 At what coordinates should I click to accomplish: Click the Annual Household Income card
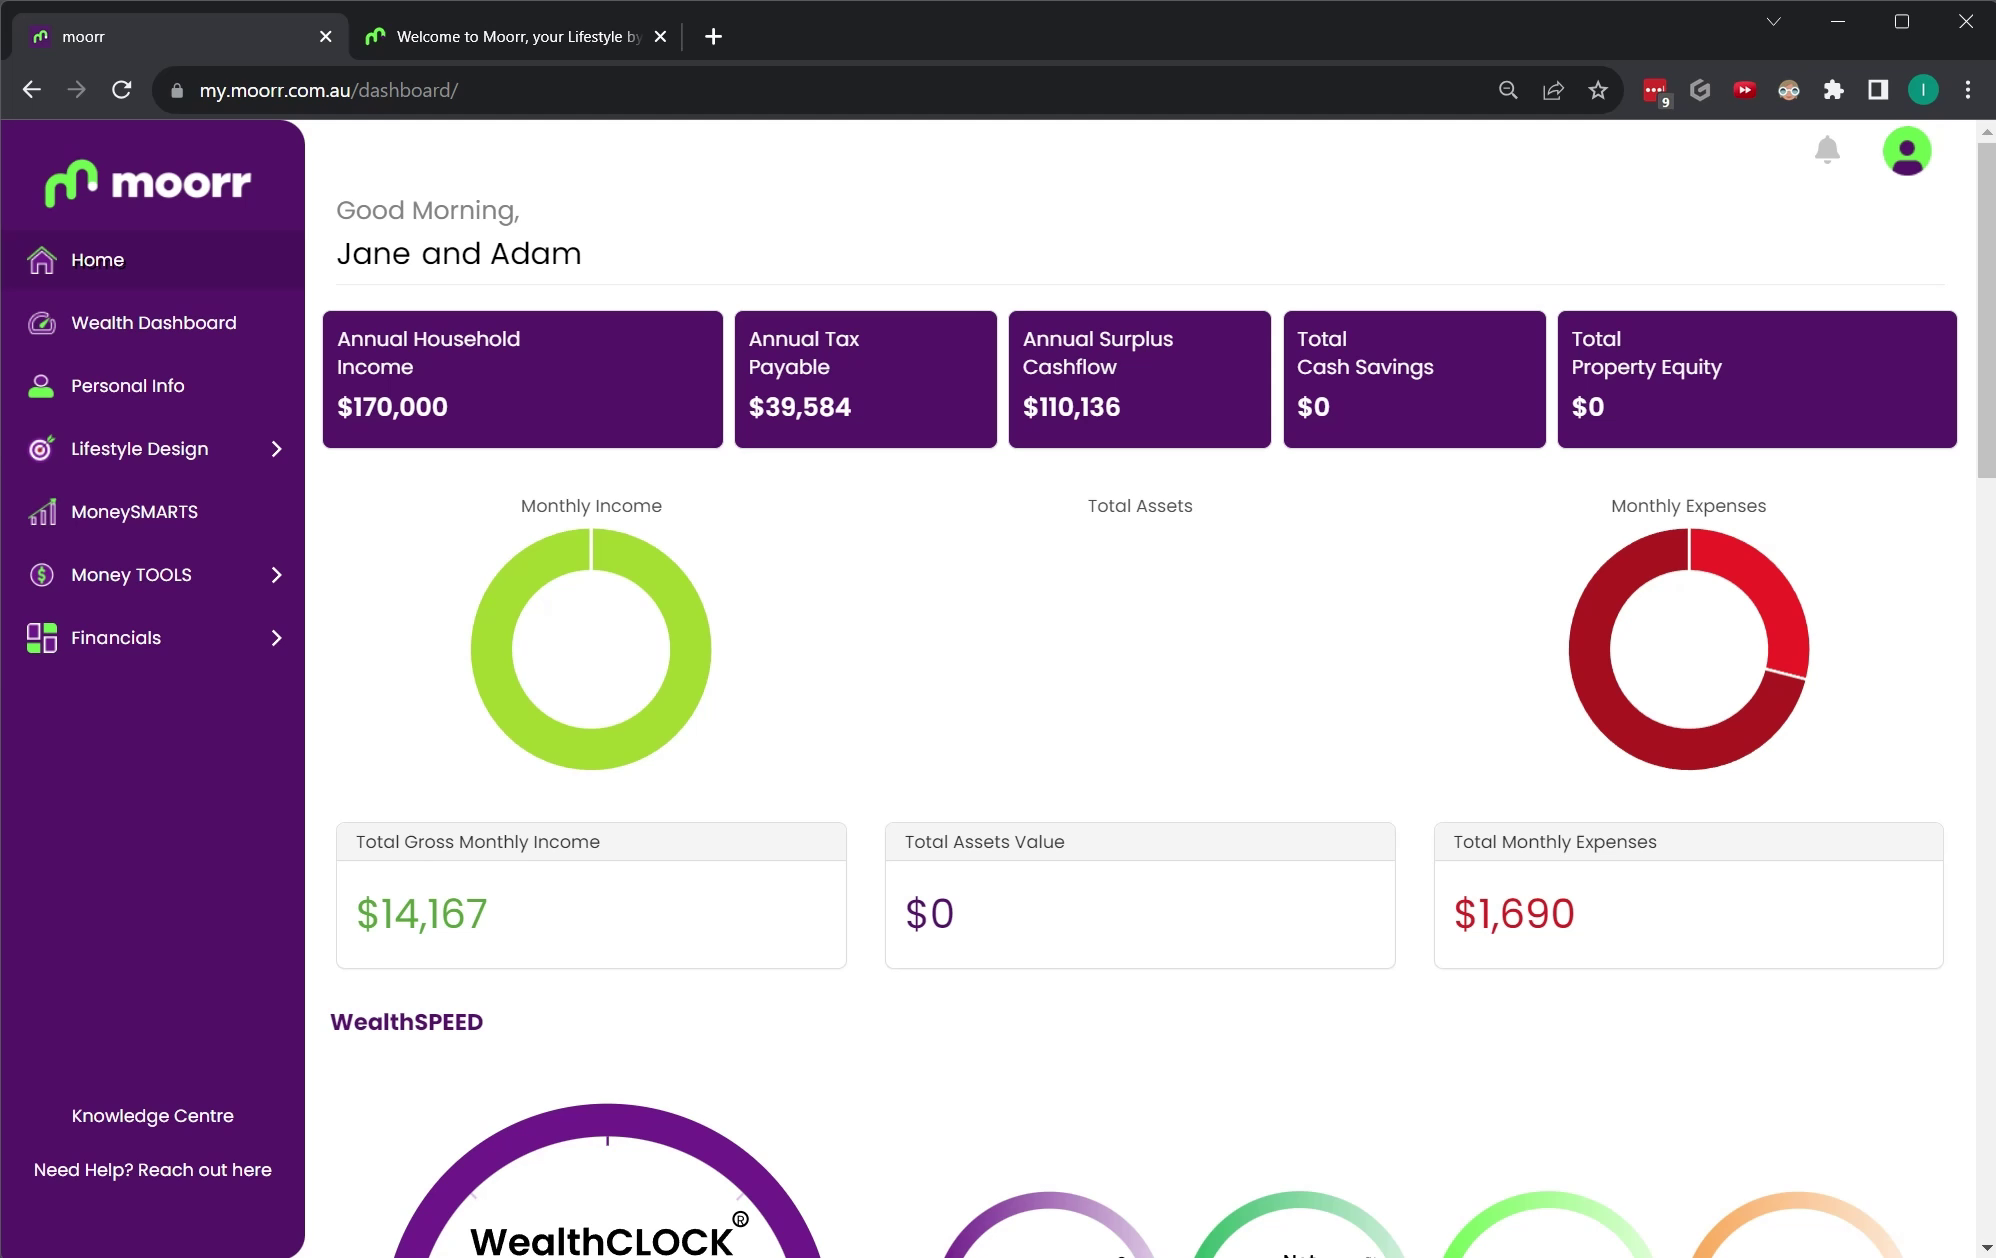[523, 380]
